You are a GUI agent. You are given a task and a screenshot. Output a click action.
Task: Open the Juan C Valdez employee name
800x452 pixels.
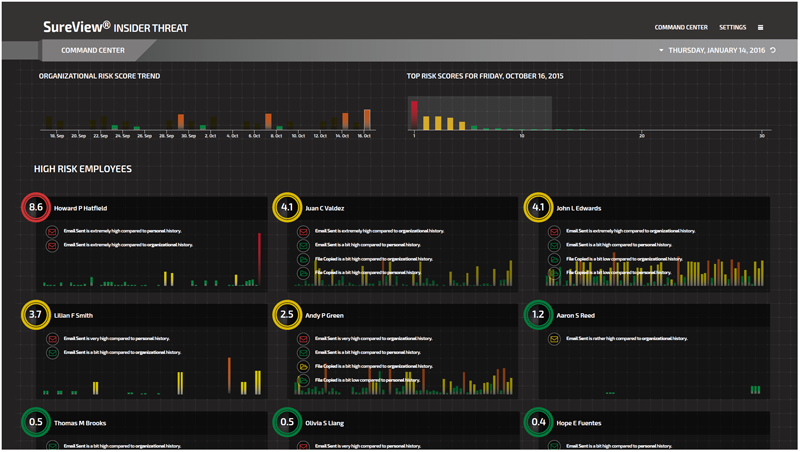coord(324,208)
